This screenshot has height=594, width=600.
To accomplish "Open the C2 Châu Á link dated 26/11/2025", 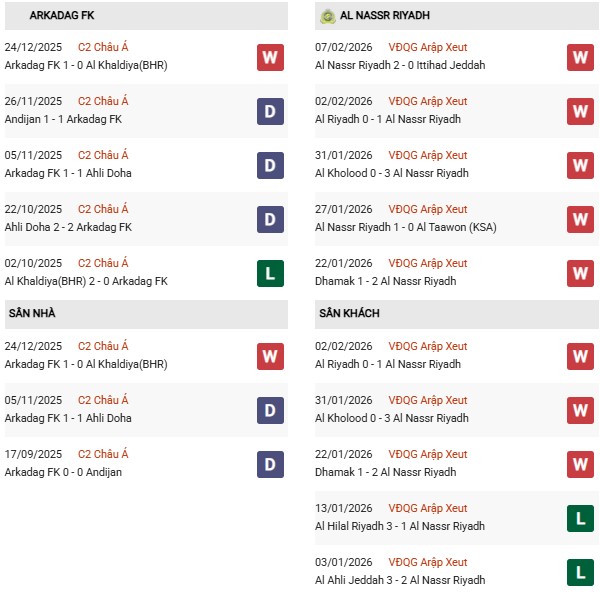I will [103, 101].
